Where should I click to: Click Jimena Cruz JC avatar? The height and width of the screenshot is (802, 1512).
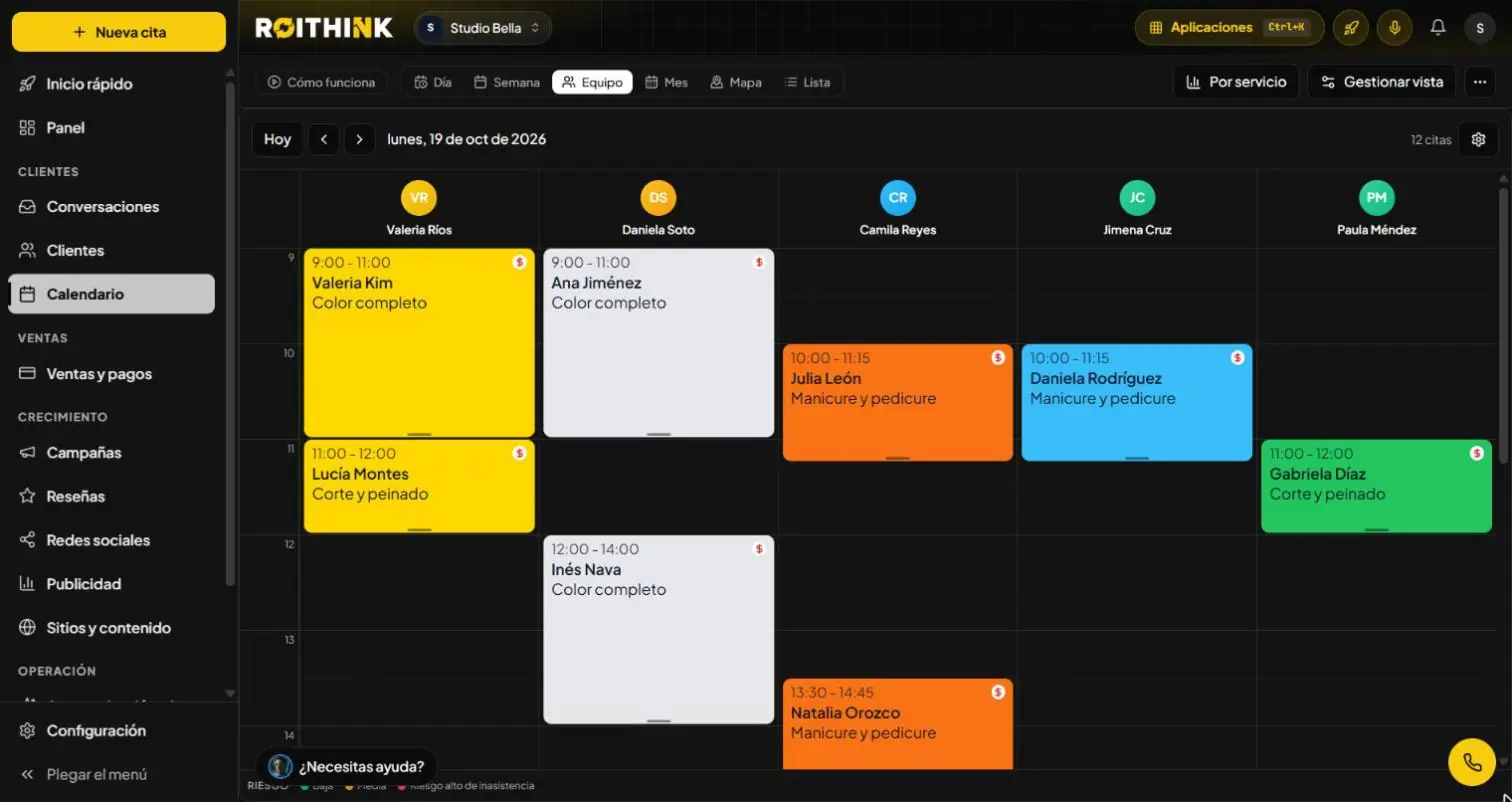[1137, 197]
